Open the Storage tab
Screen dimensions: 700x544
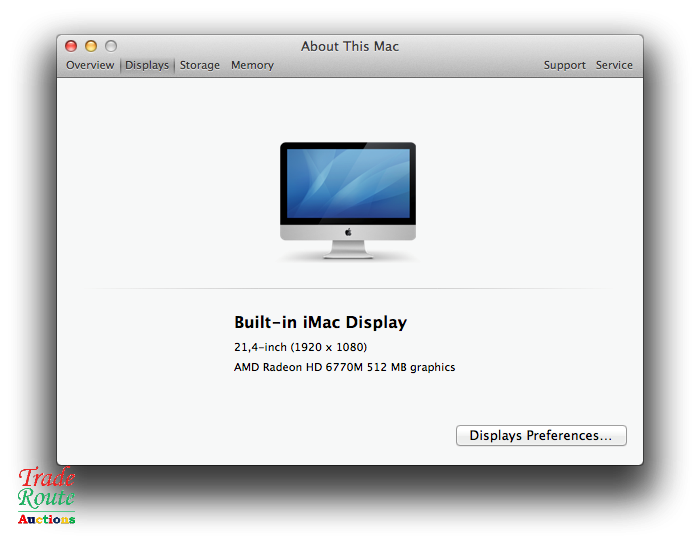(200, 65)
